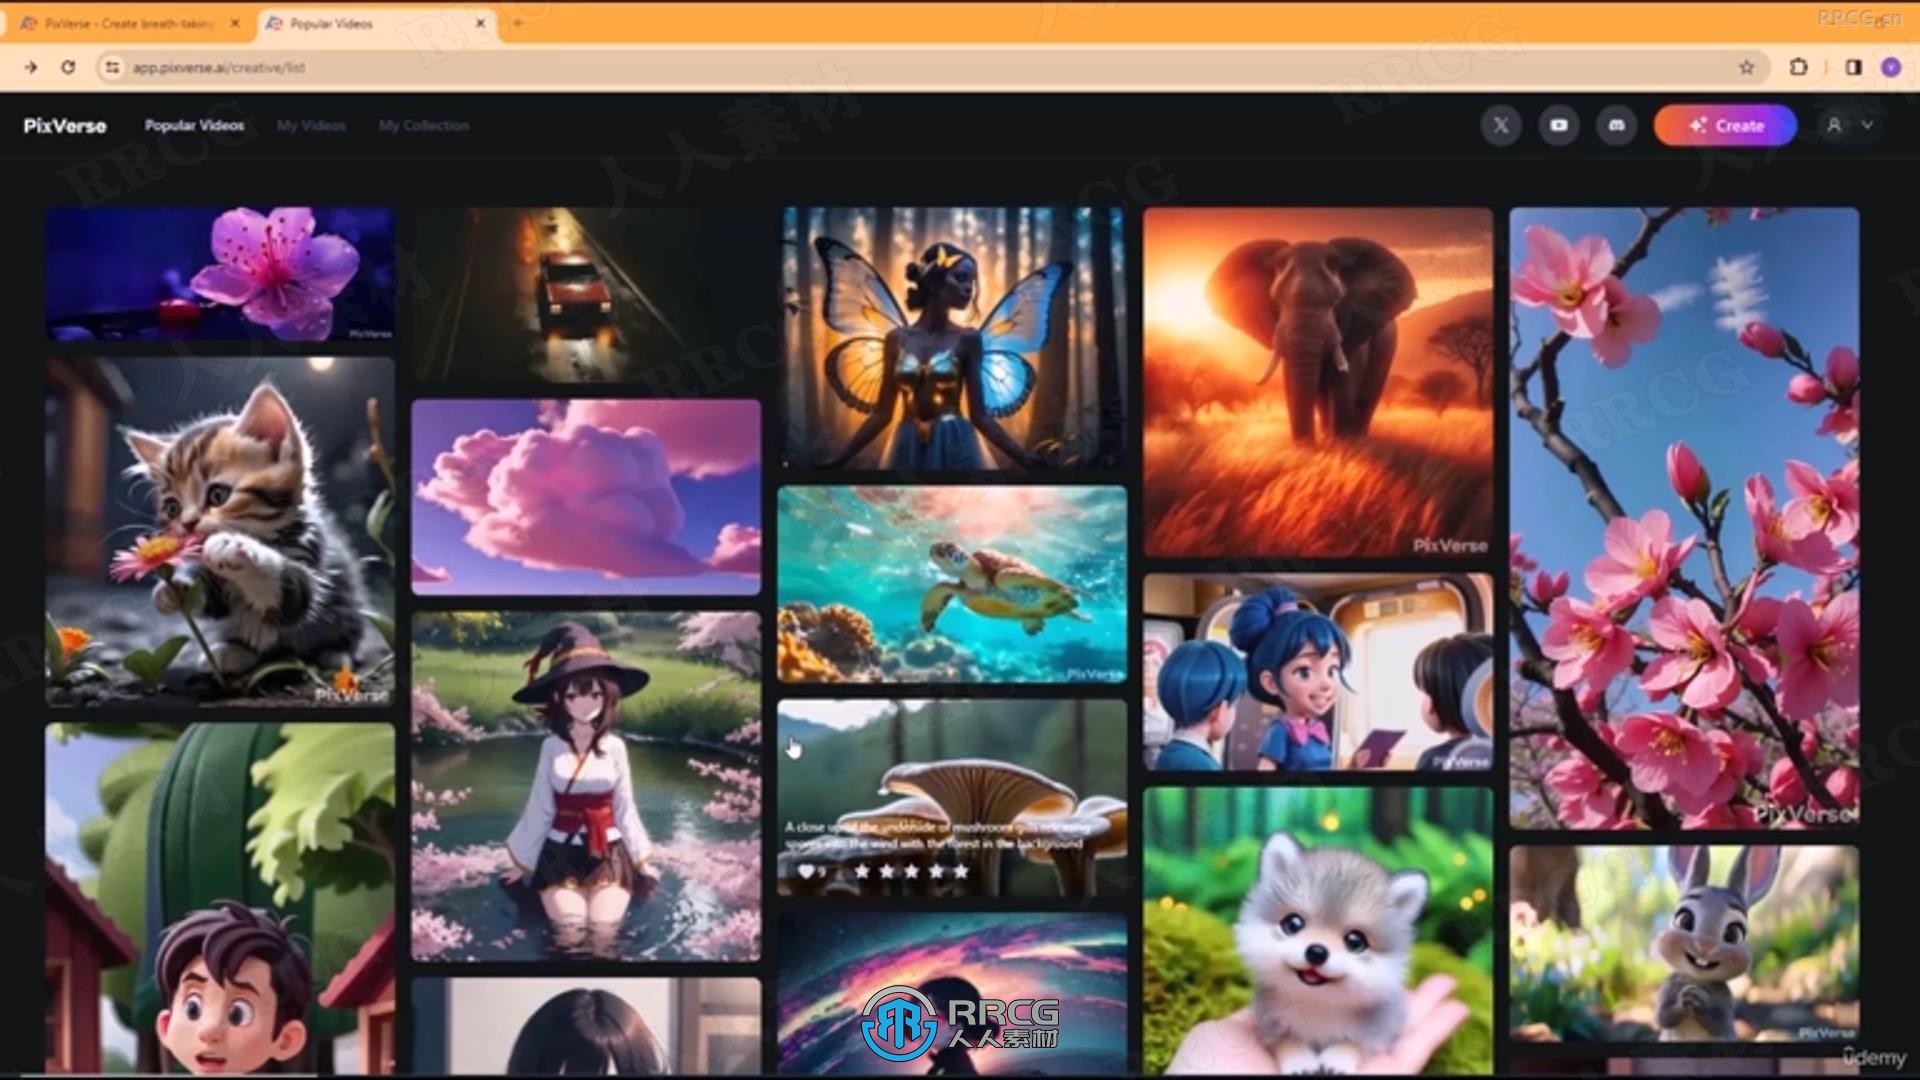The height and width of the screenshot is (1080, 1920).
Task: Open the Discord community icon
Action: (x=1617, y=125)
